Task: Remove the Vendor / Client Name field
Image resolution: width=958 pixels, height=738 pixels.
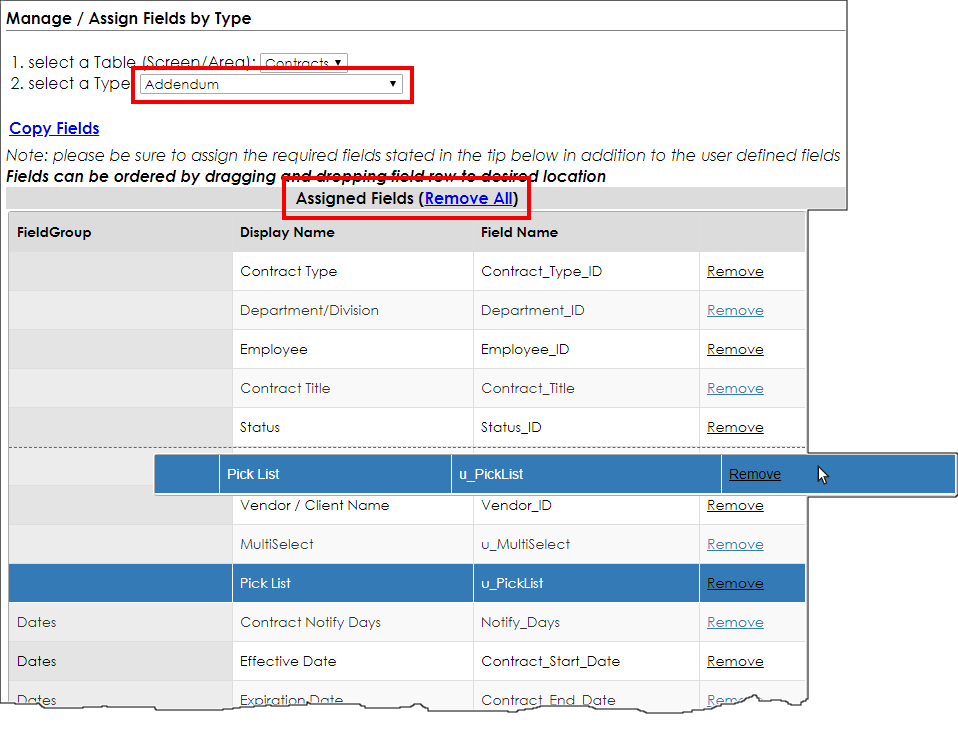Action: (x=735, y=505)
